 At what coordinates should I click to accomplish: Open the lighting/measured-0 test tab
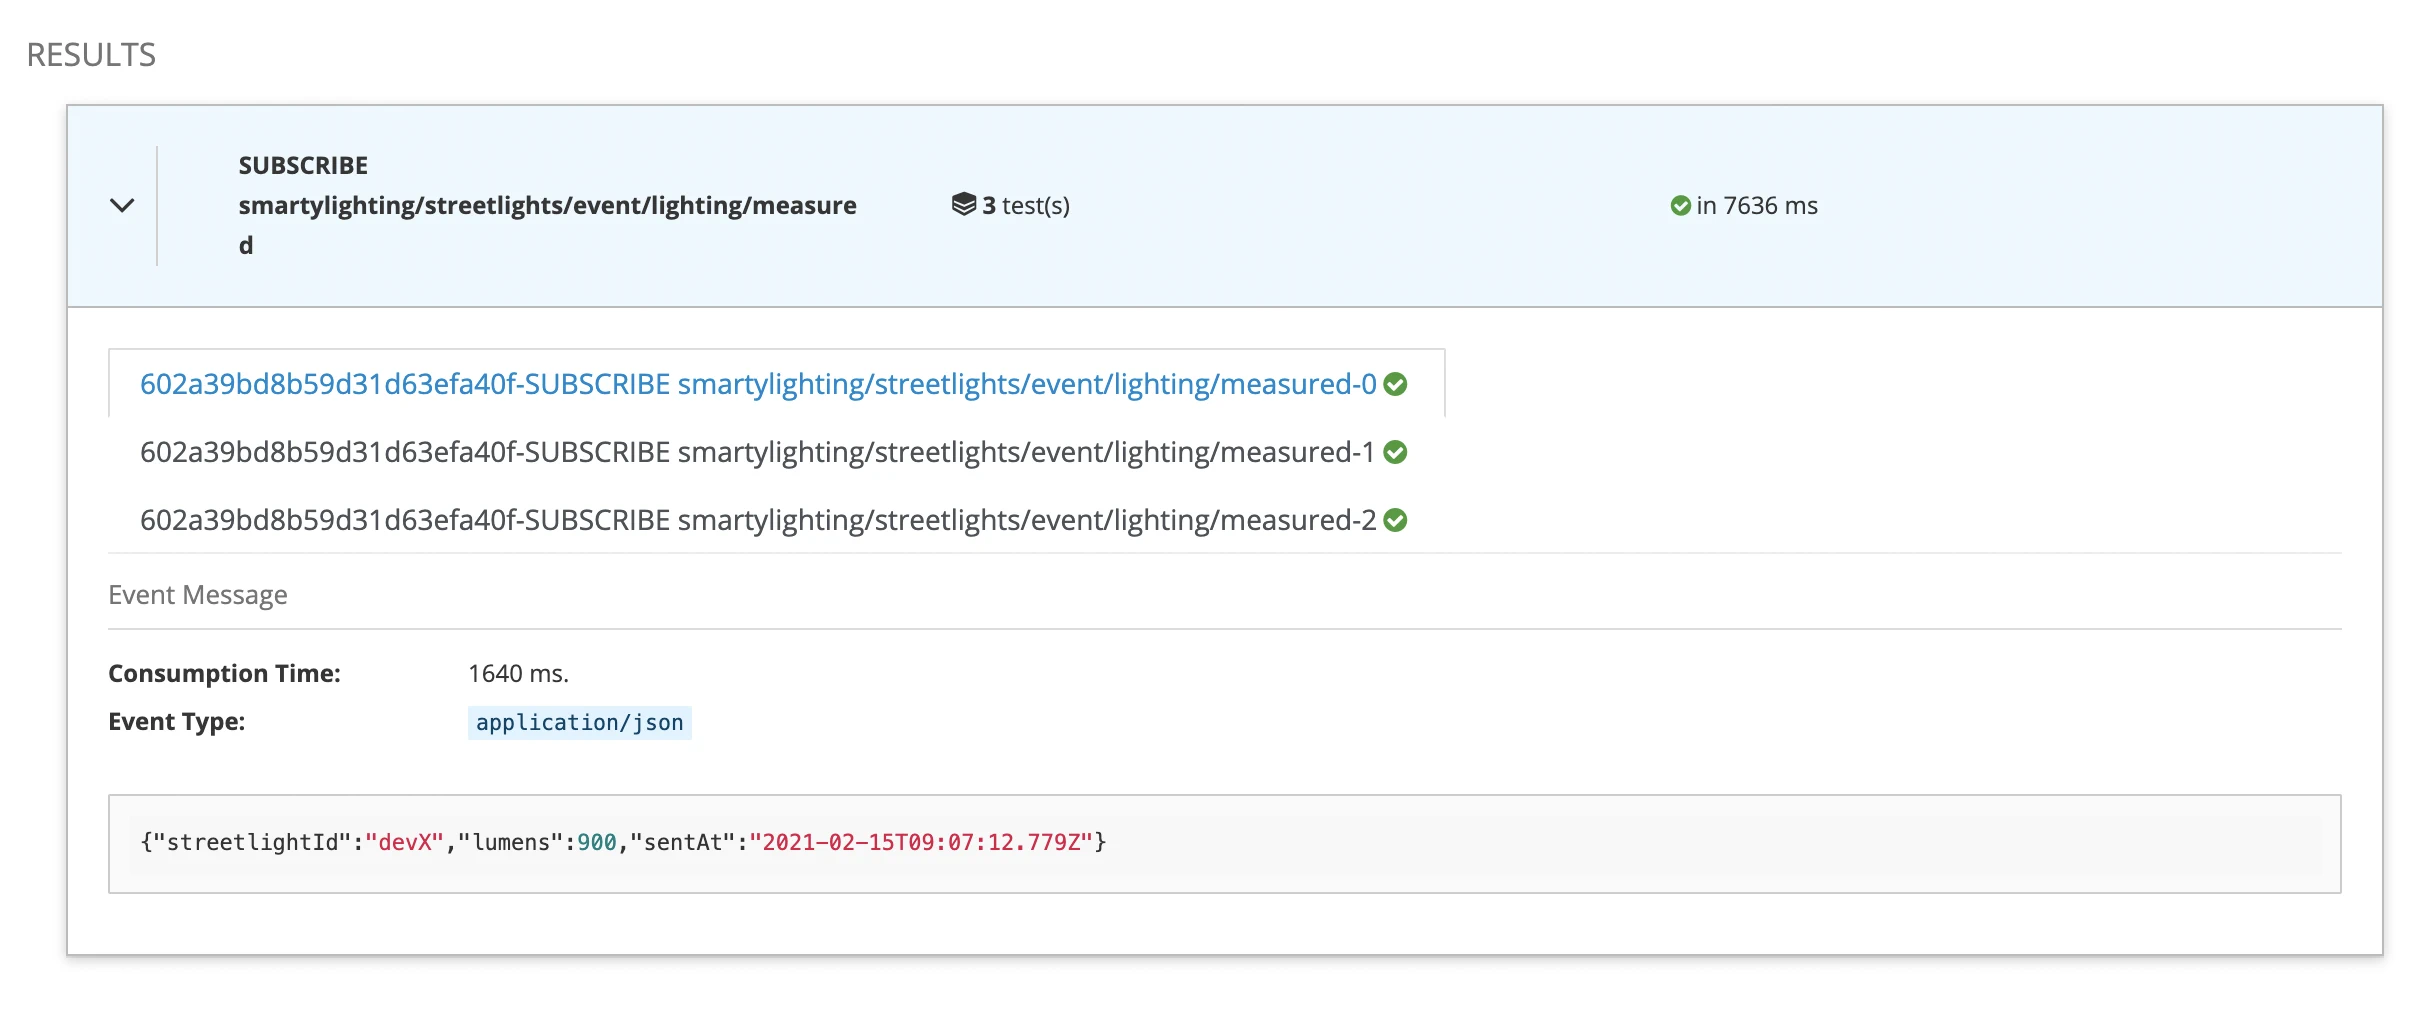pyautogui.click(x=757, y=385)
